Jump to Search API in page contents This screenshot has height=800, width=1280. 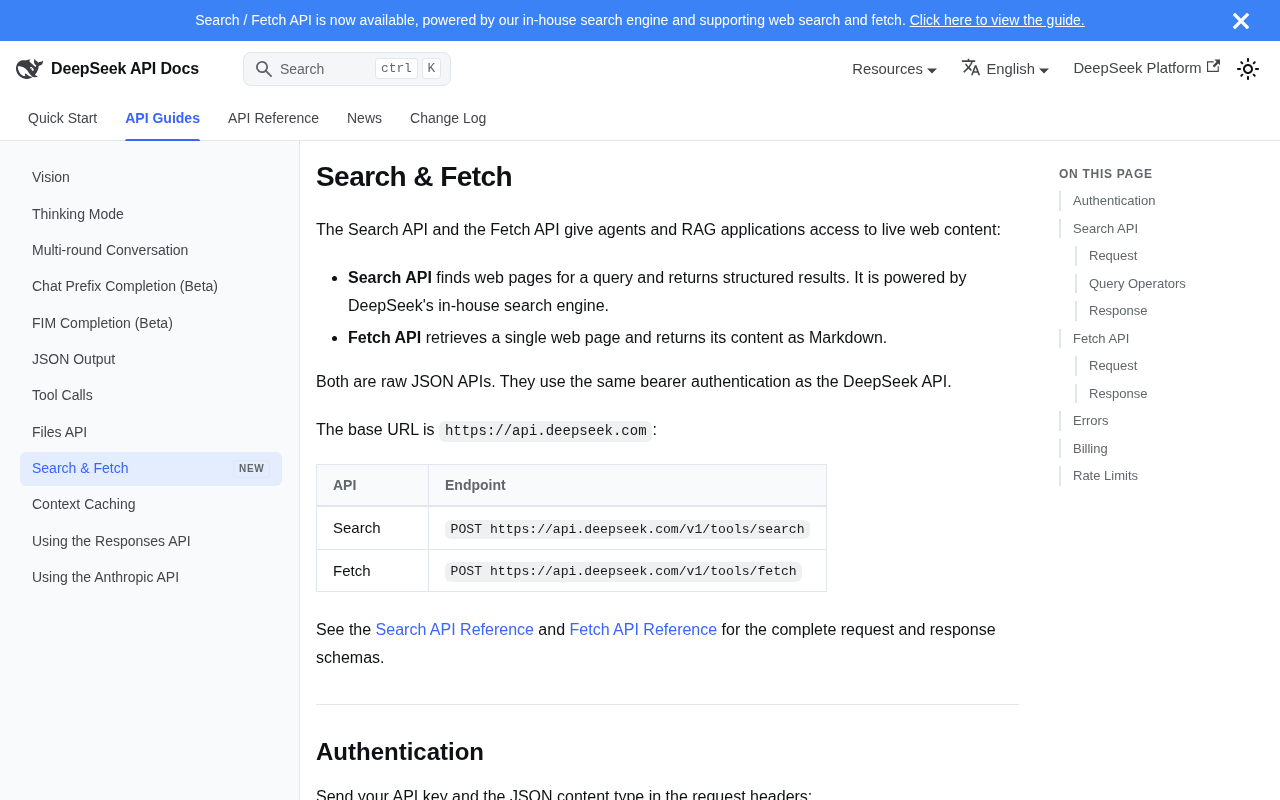[x=1105, y=229]
